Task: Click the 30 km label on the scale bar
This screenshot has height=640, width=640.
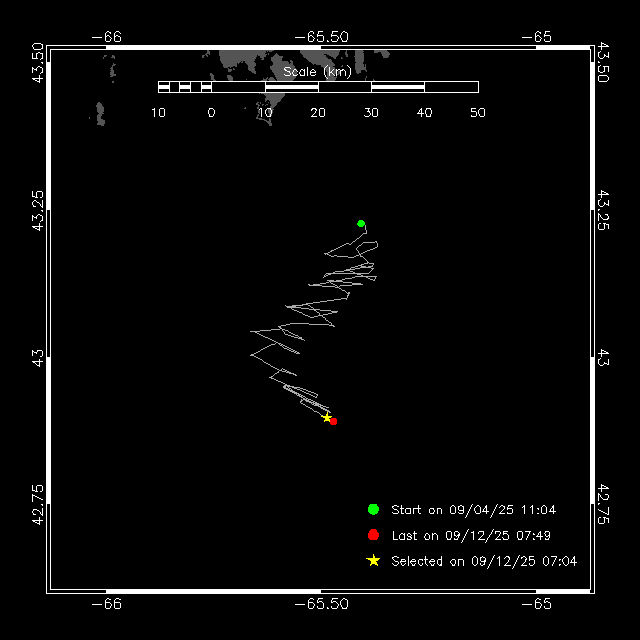Action: [371, 112]
